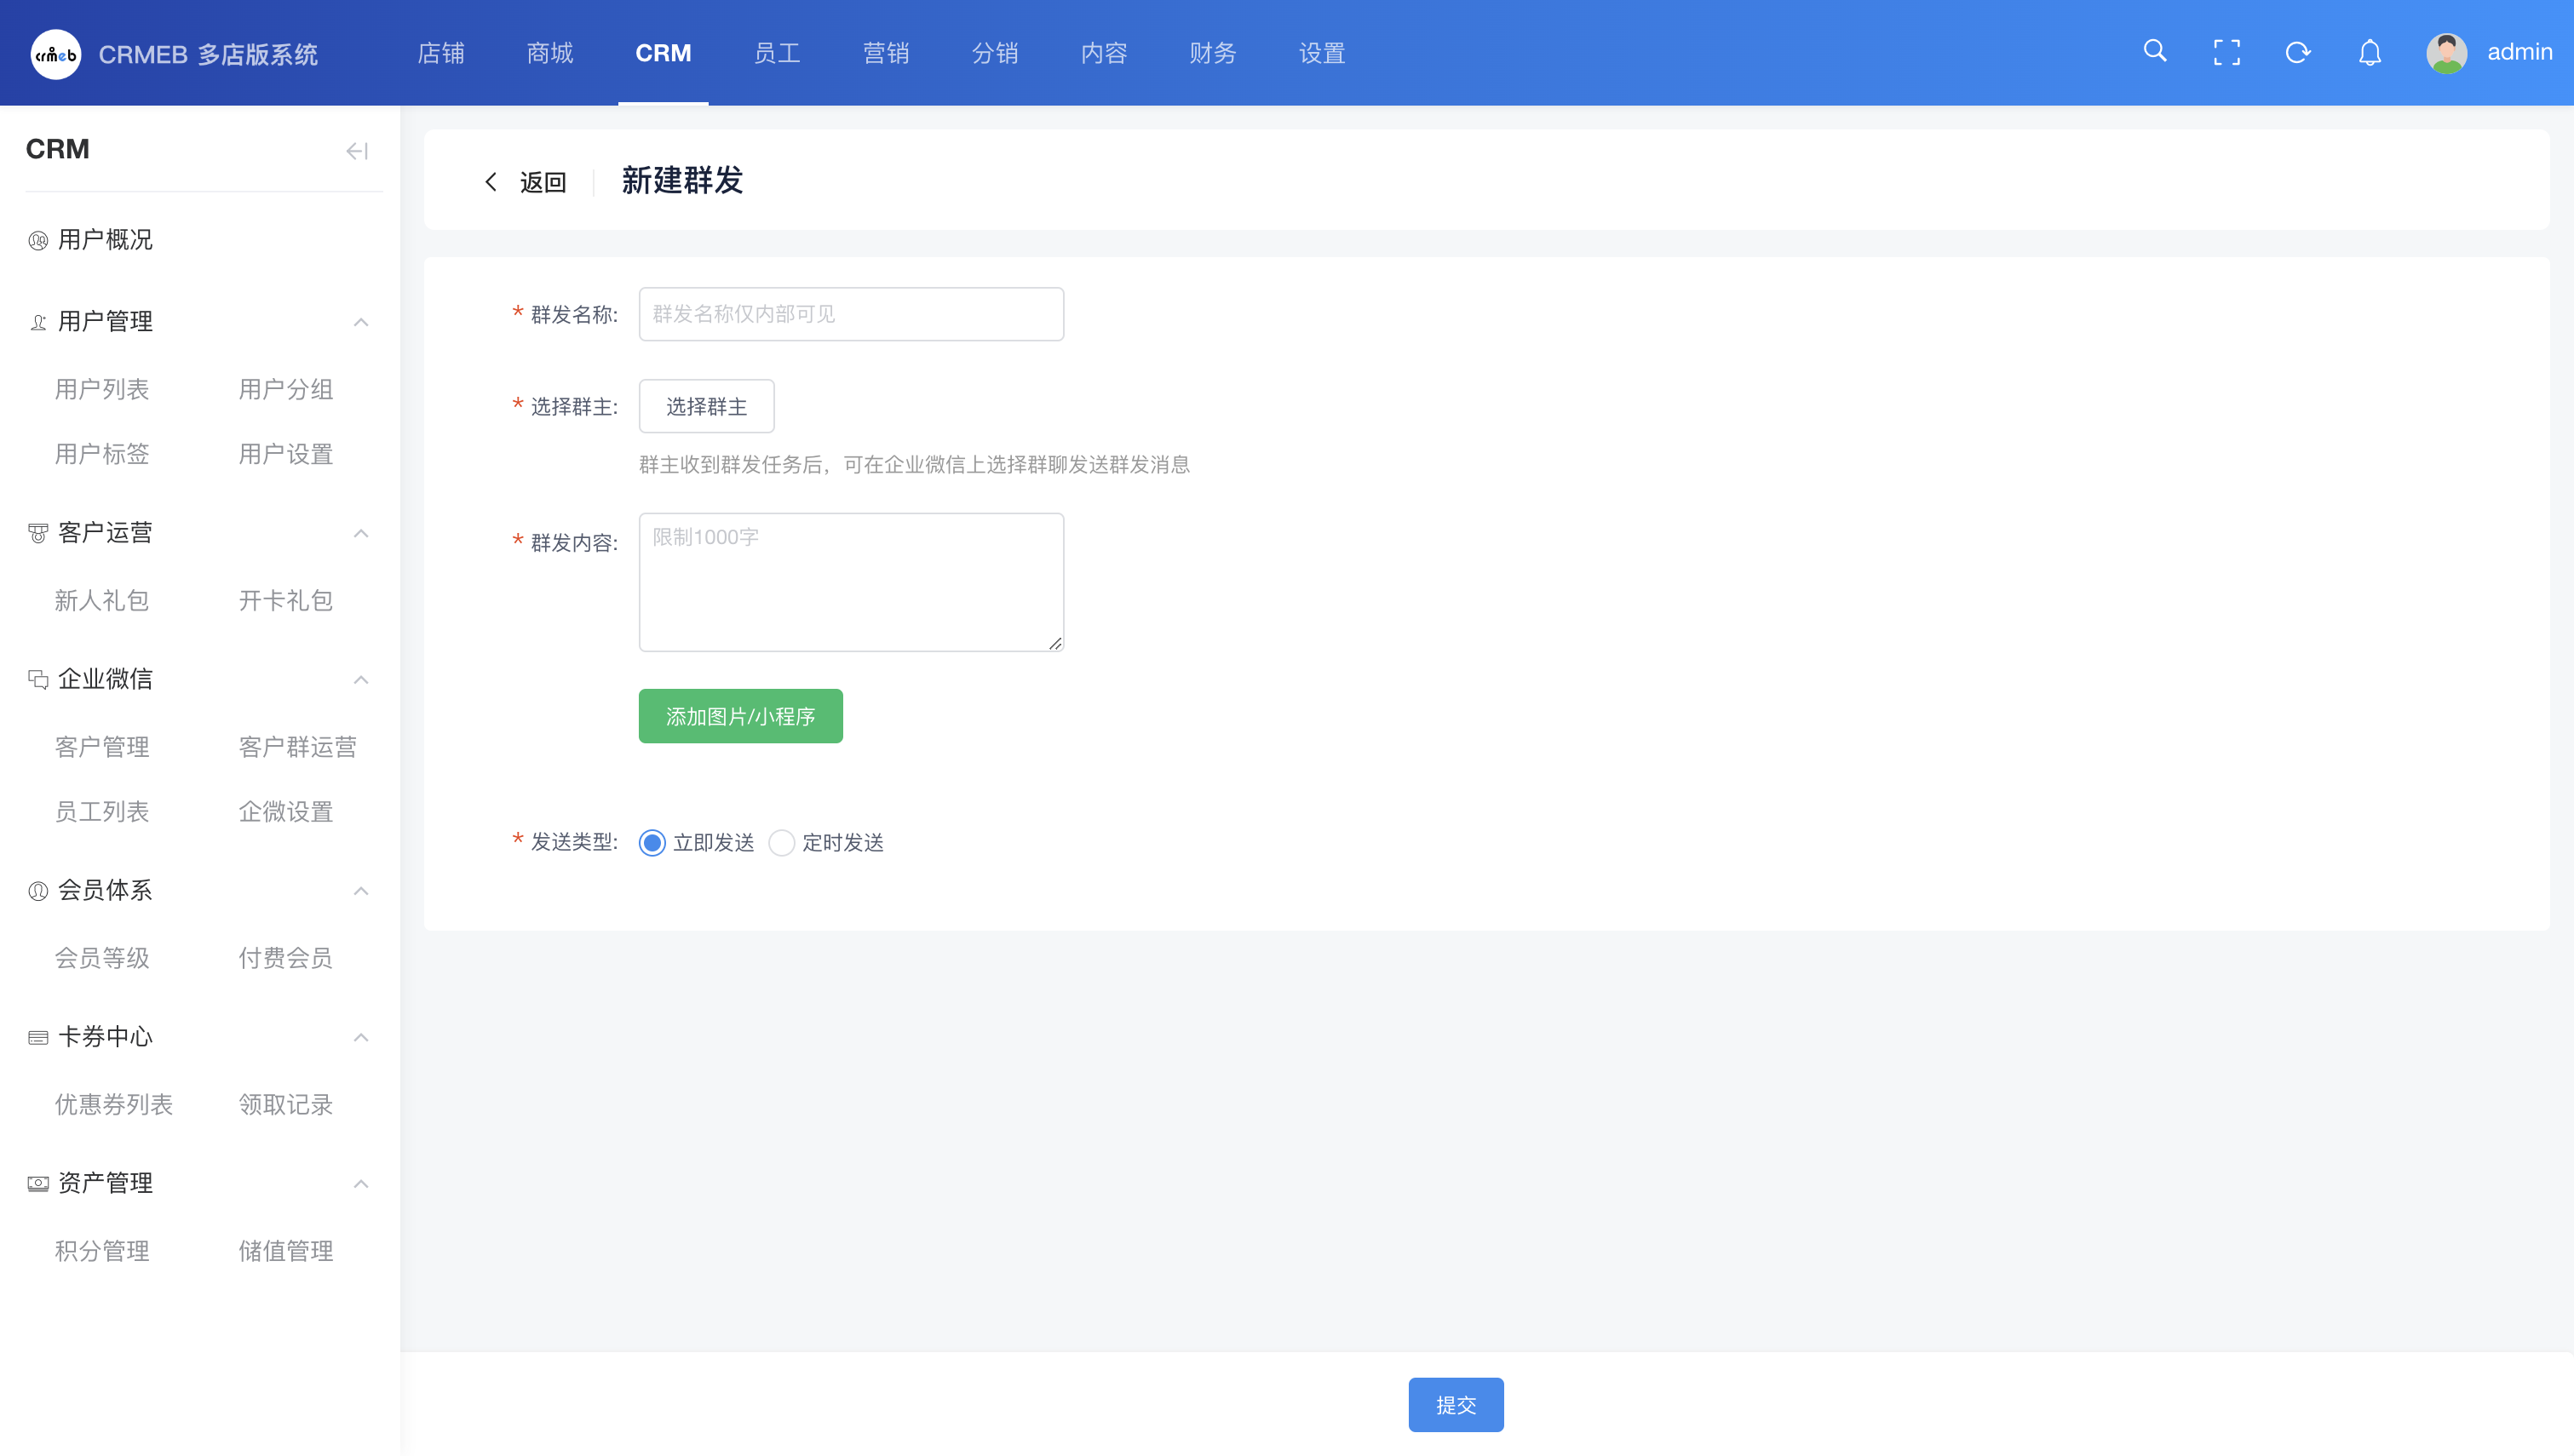Select 定时发送 radio option
Screen dimensions: 2574x1456
coord(781,843)
